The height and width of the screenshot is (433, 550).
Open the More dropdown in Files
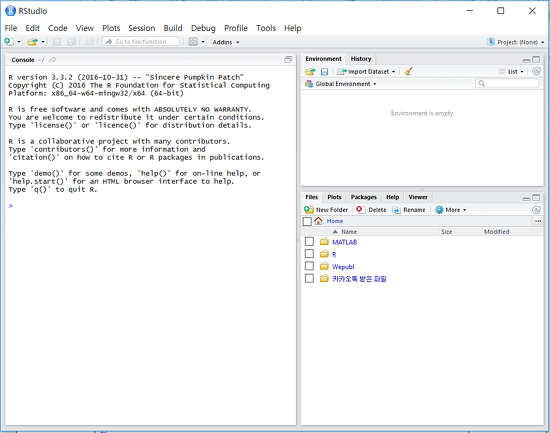pos(451,210)
